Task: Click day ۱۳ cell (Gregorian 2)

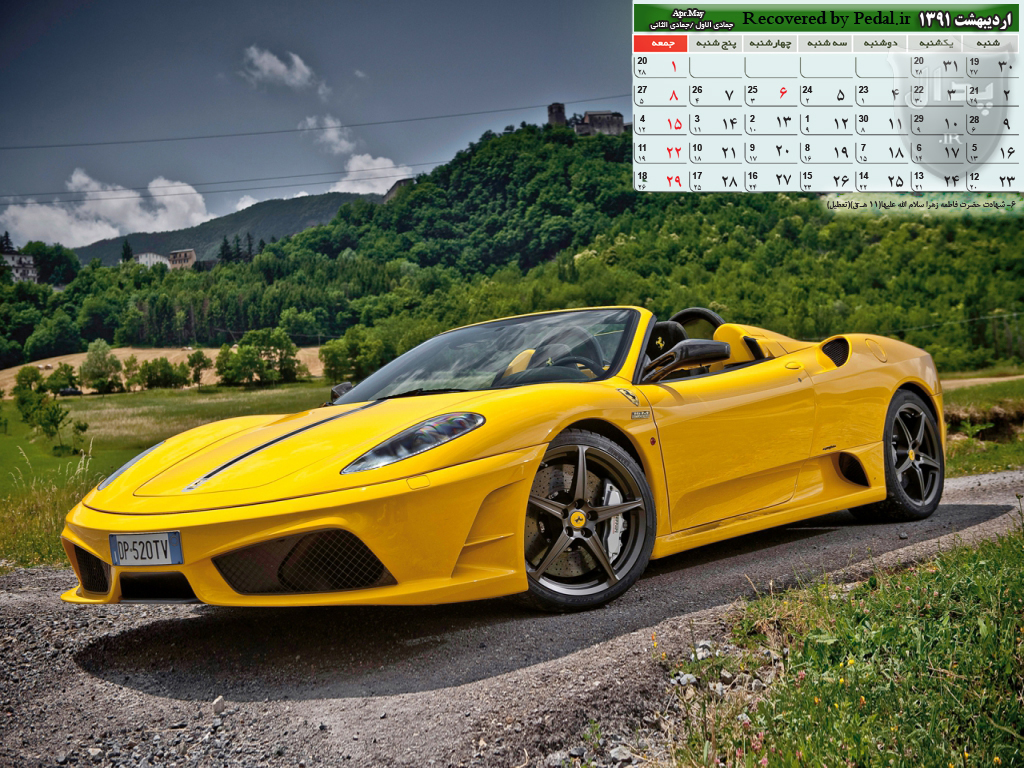Action: (x=771, y=123)
